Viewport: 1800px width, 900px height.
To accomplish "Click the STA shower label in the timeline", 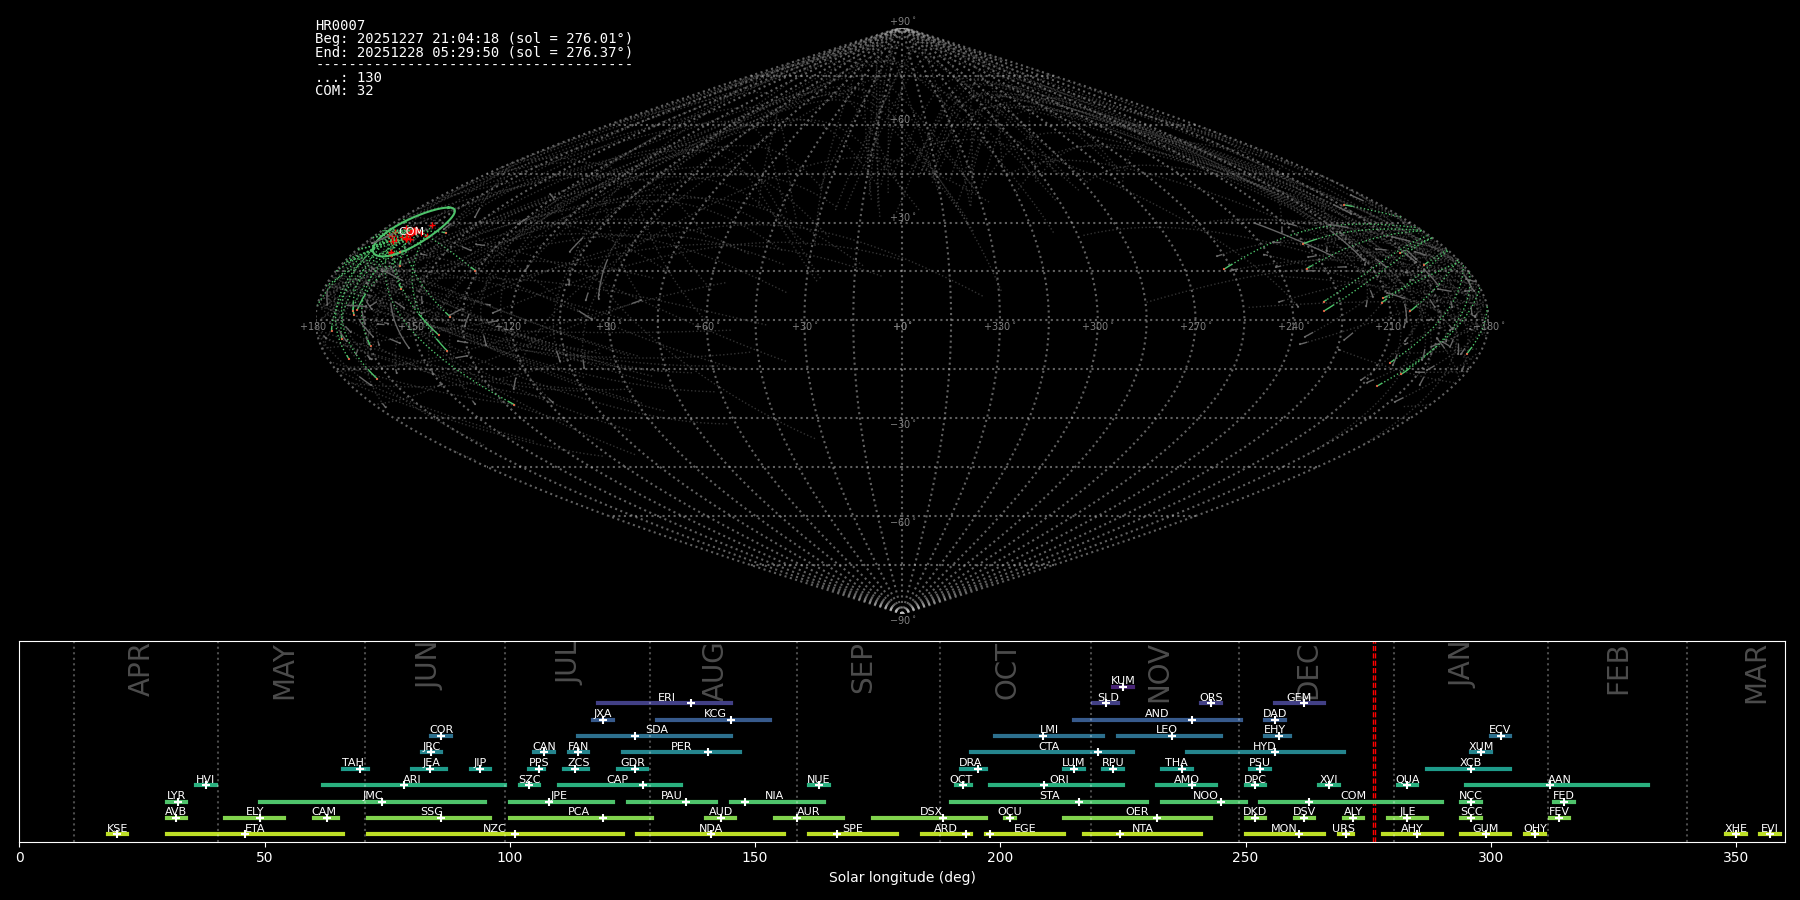I will pyautogui.click(x=1049, y=796).
